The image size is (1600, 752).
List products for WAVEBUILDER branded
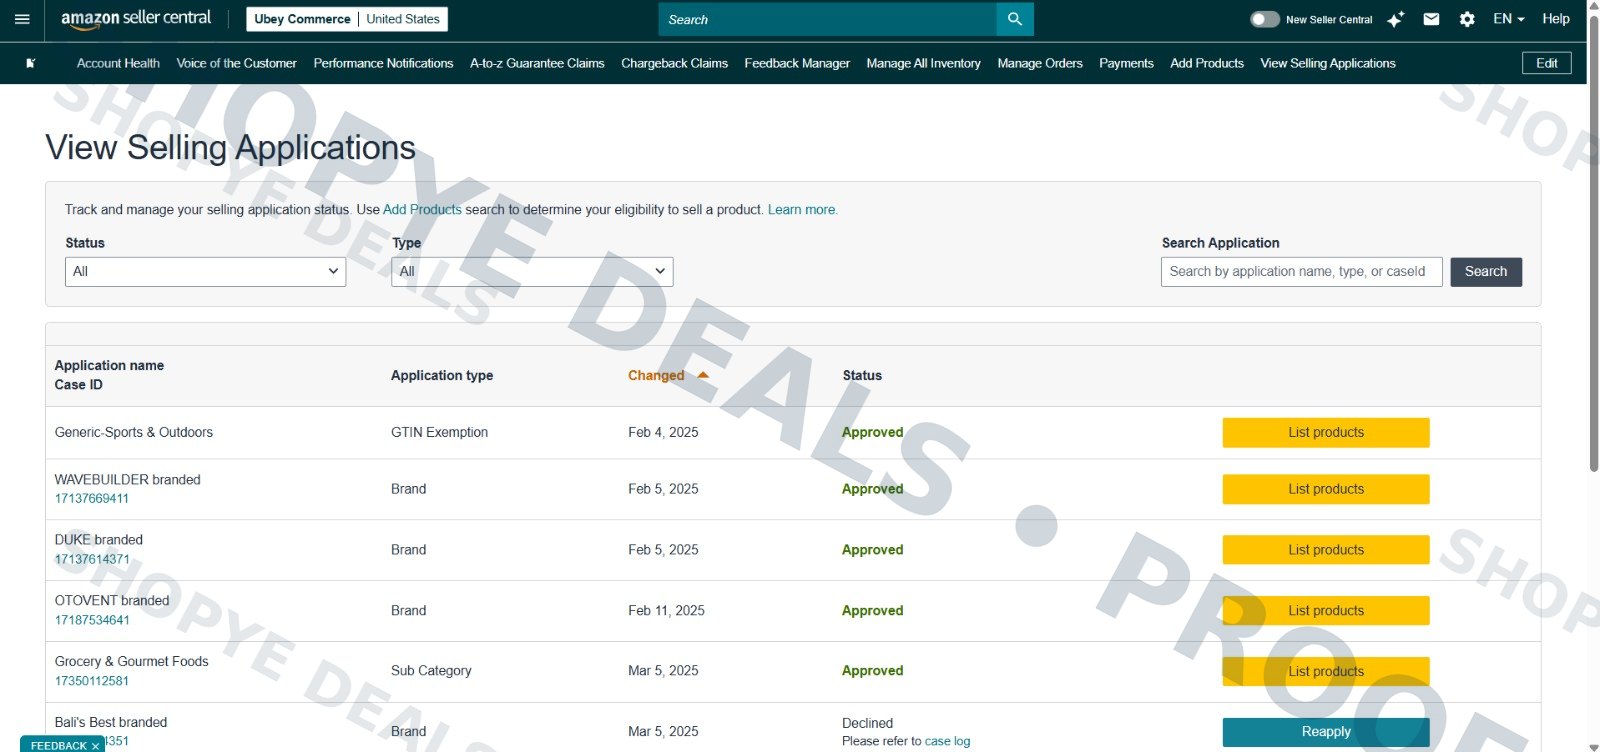coord(1326,489)
